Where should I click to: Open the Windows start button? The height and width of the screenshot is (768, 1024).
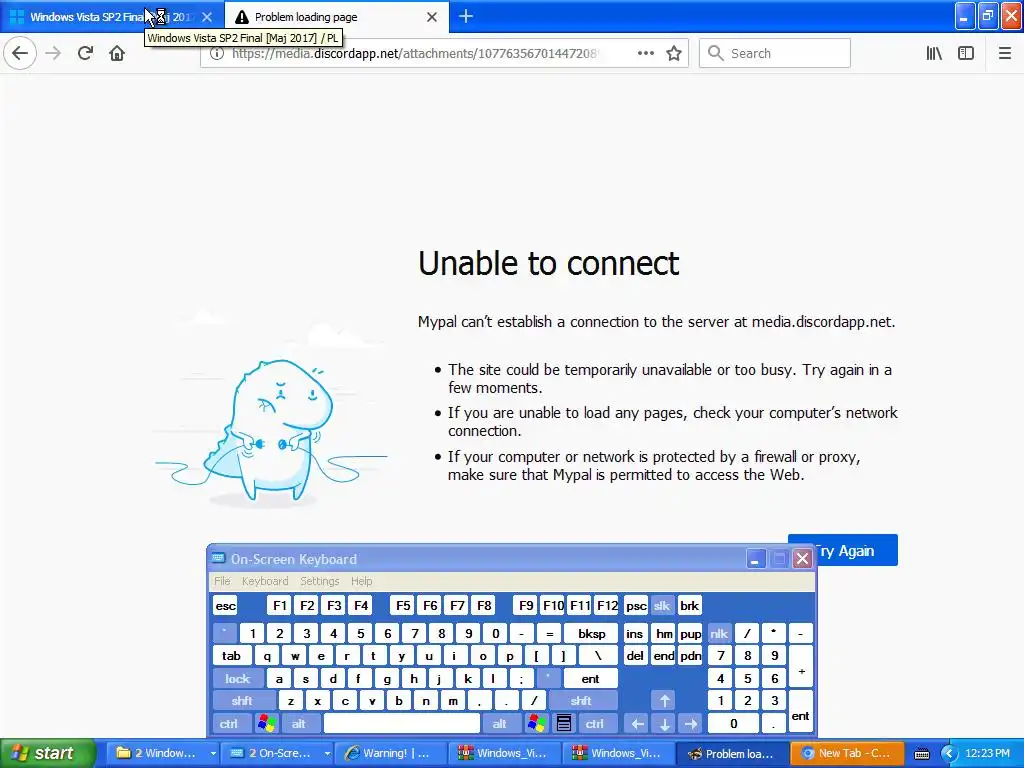coord(46,753)
